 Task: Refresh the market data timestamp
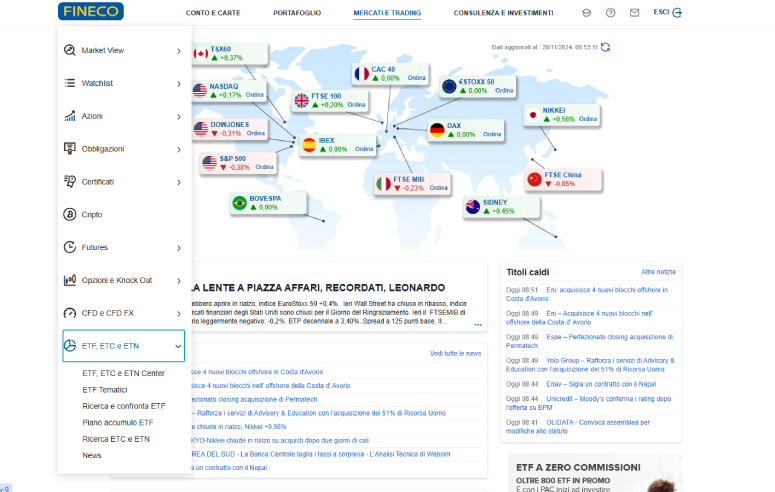point(605,47)
